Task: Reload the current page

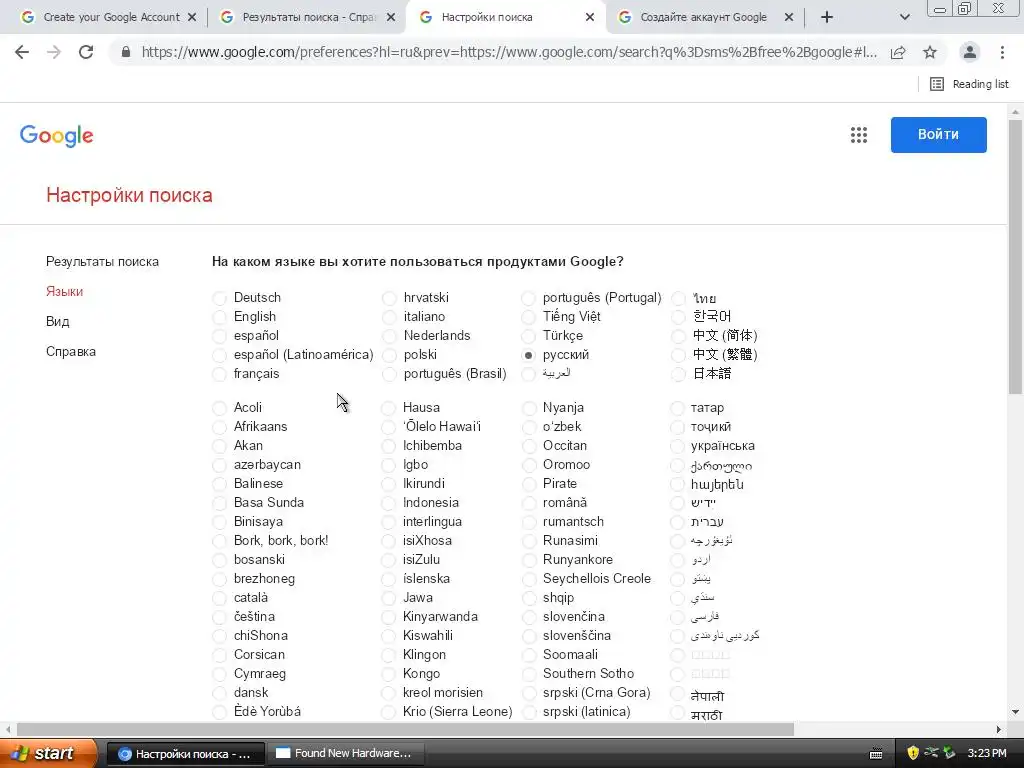Action: (86, 52)
